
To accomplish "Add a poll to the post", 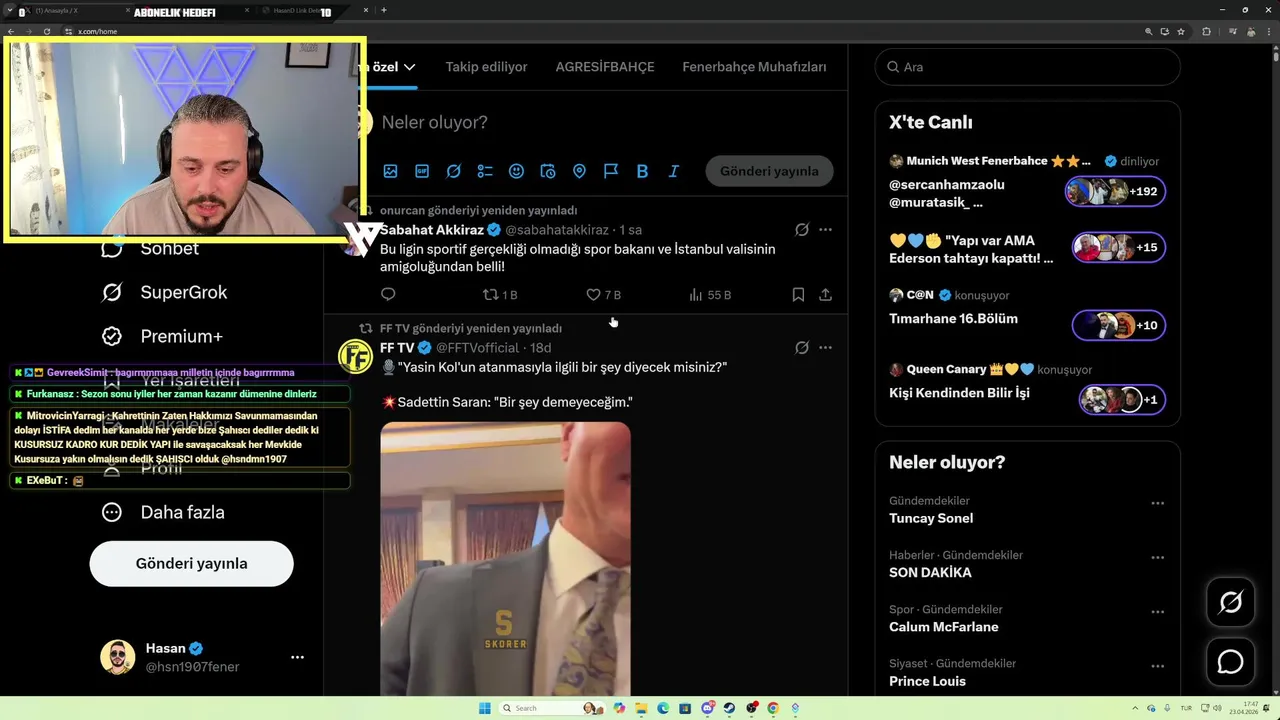I will coord(485,171).
